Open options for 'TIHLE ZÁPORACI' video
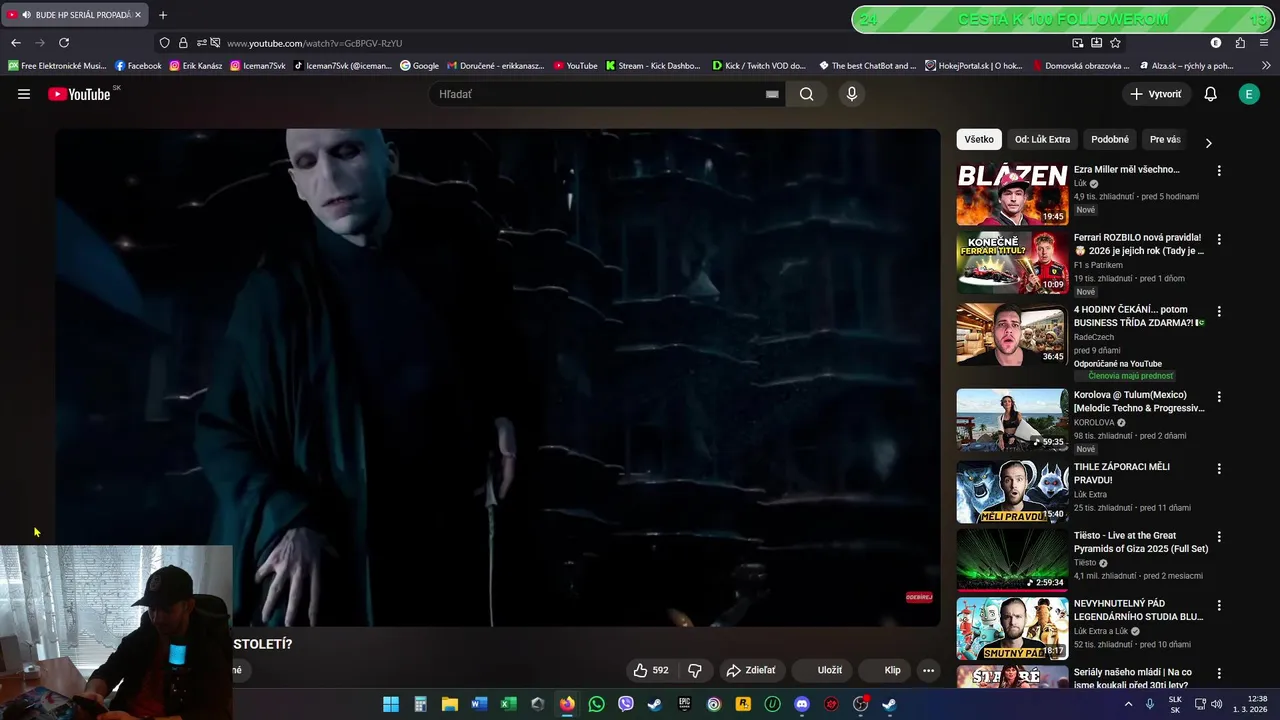The width and height of the screenshot is (1280, 720). tap(1218, 469)
